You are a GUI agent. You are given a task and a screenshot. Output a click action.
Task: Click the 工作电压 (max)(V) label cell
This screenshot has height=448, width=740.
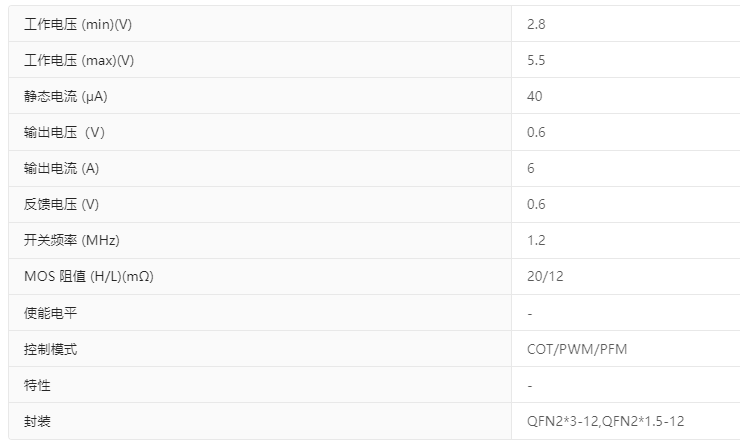tap(79, 60)
